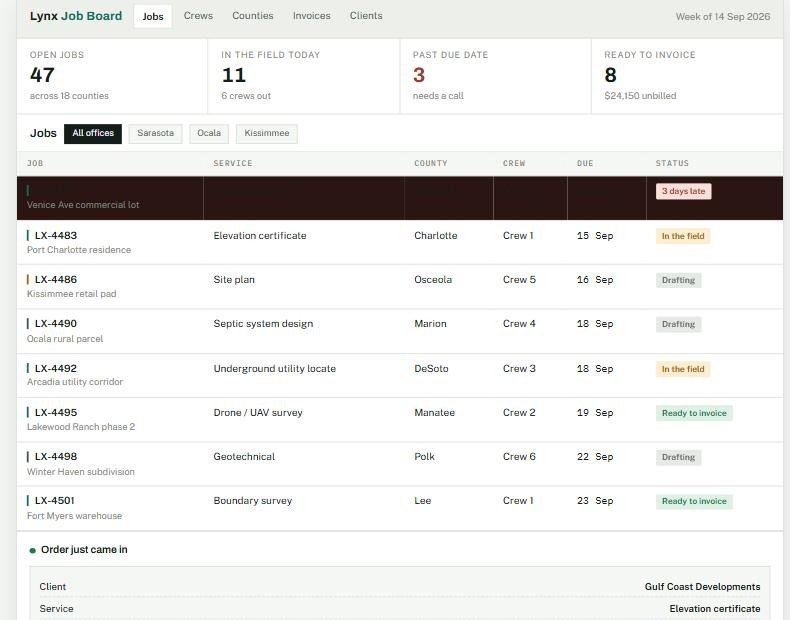Open the Clients tab
This screenshot has height=620, width=790.
tap(366, 16)
